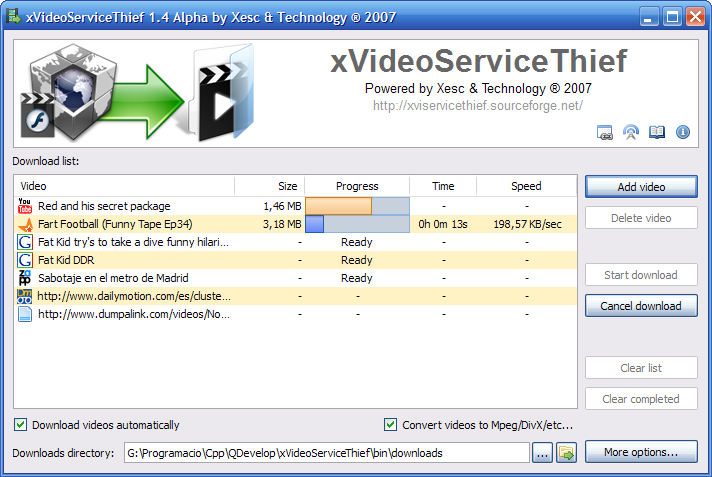This screenshot has height=477, width=712.
Task: Click the xVideoServiceThief logo graphic in banner
Action: [x=138, y=93]
